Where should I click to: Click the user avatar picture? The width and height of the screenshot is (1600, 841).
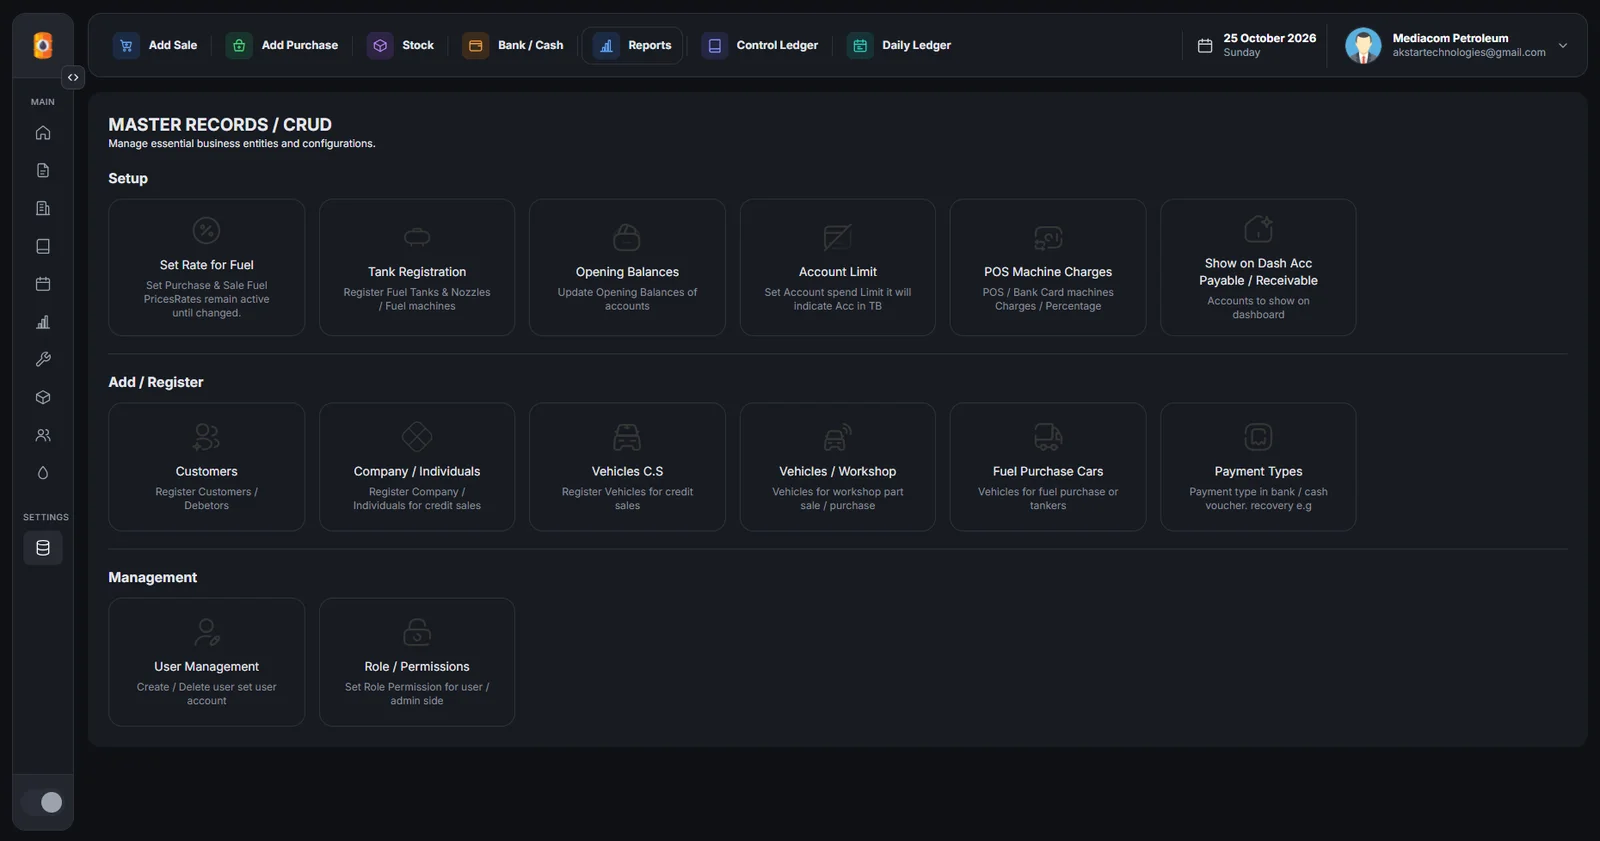(x=1363, y=45)
